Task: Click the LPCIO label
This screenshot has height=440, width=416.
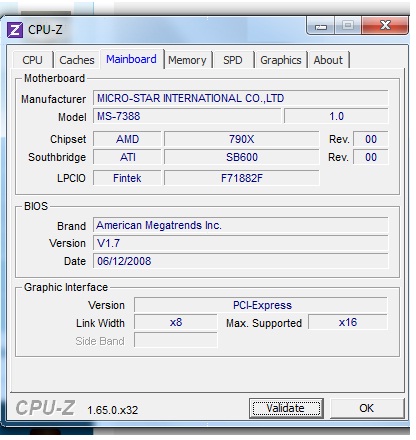Action: coord(71,178)
